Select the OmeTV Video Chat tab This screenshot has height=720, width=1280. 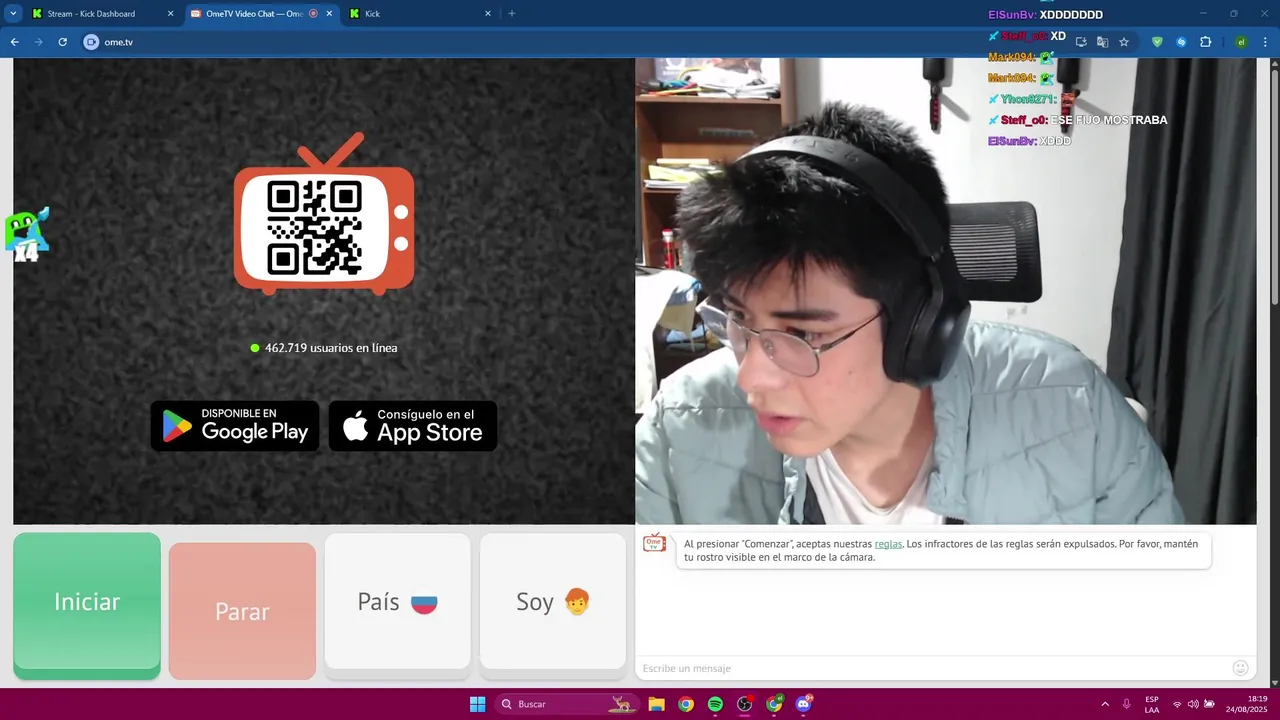(x=254, y=14)
